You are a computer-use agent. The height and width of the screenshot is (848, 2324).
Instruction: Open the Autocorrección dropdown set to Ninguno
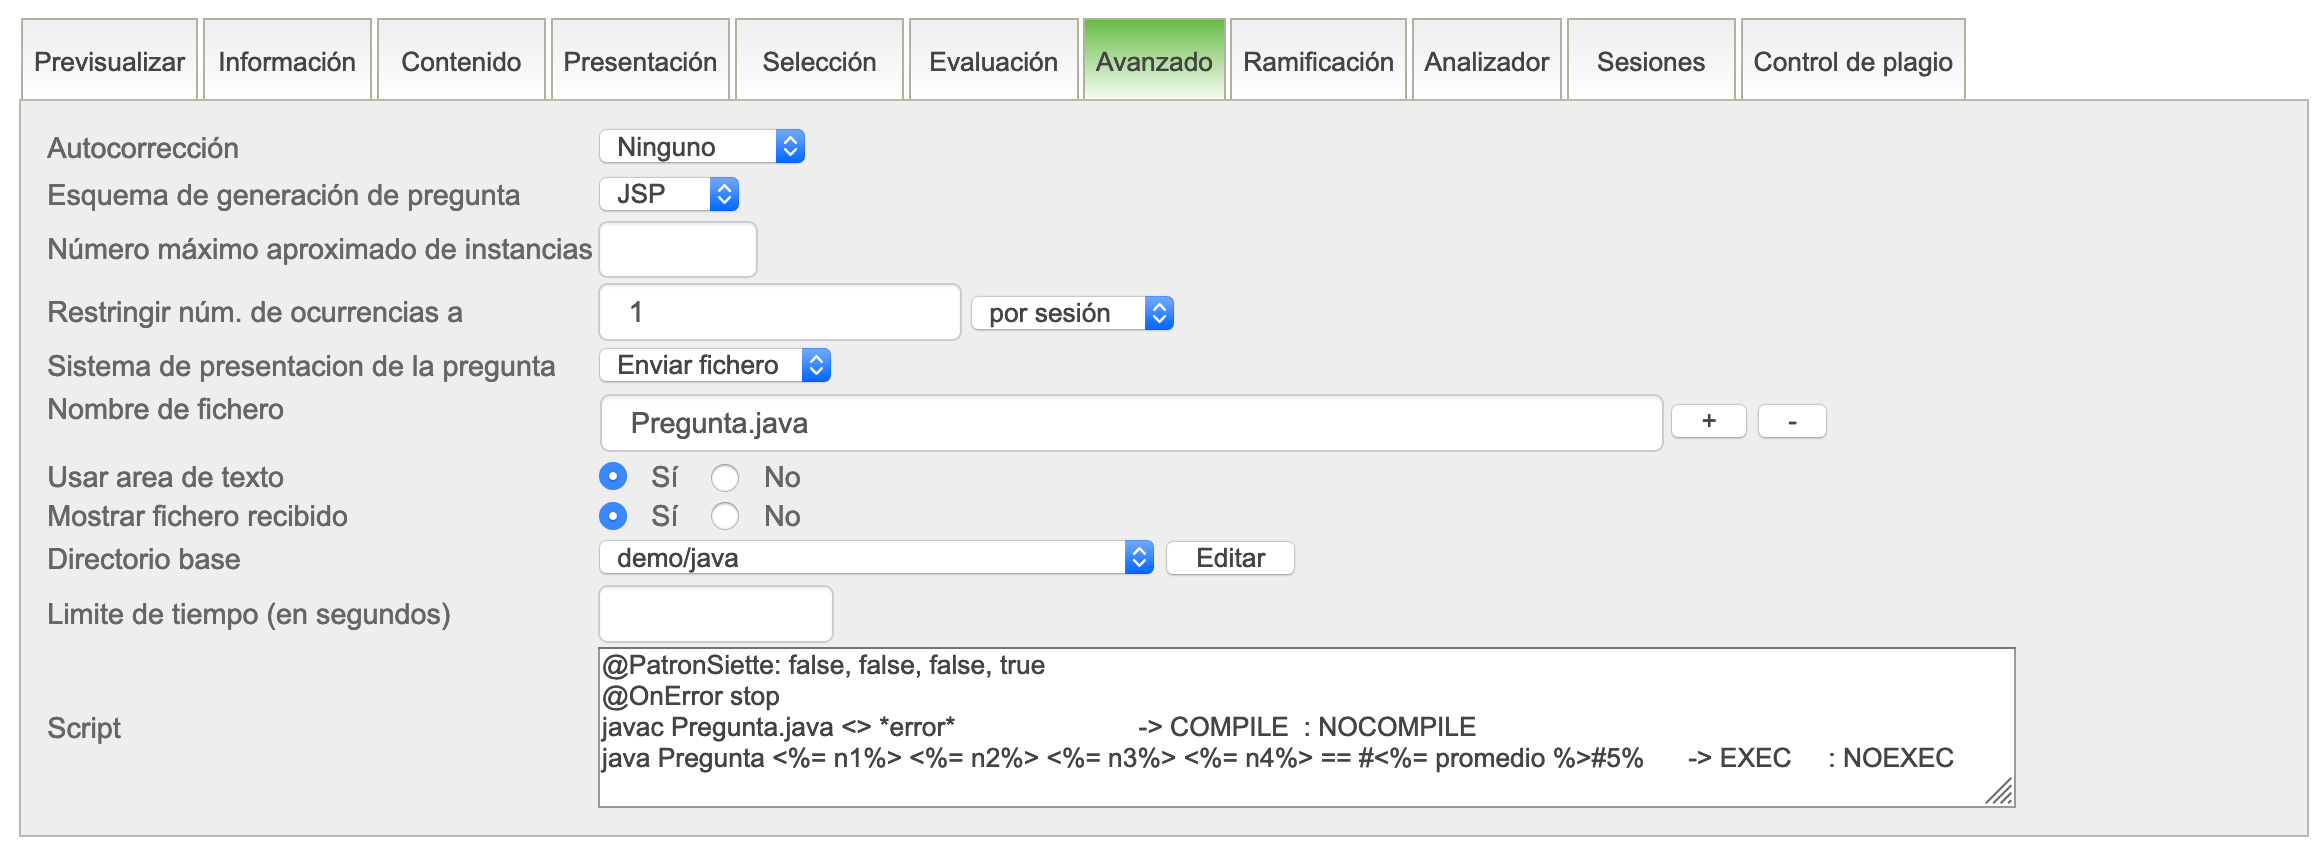(x=701, y=147)
